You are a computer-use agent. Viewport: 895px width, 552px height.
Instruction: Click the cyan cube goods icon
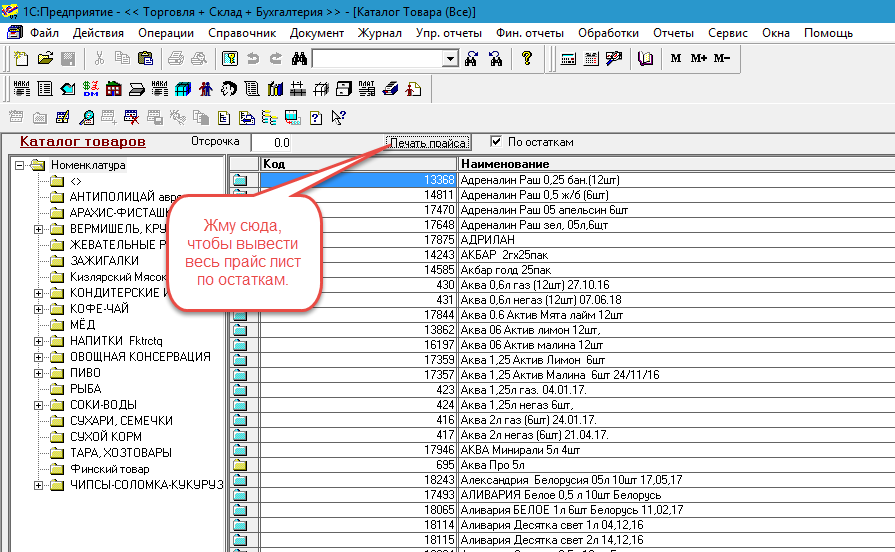coord(183,89)
